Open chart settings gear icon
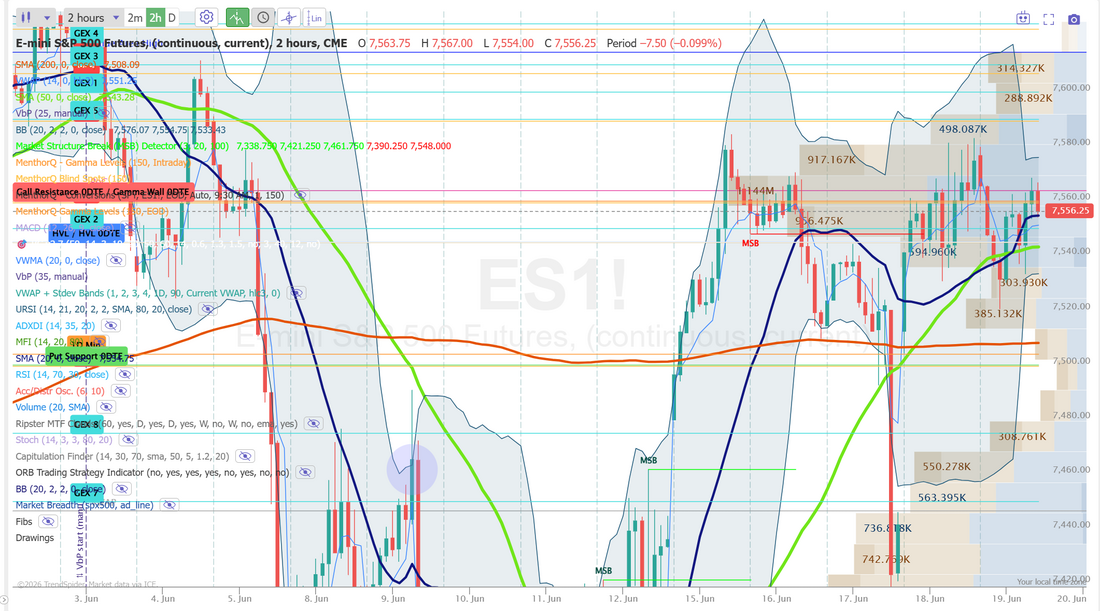Viewport: 1100px width, 611px height. click(206, 18)
